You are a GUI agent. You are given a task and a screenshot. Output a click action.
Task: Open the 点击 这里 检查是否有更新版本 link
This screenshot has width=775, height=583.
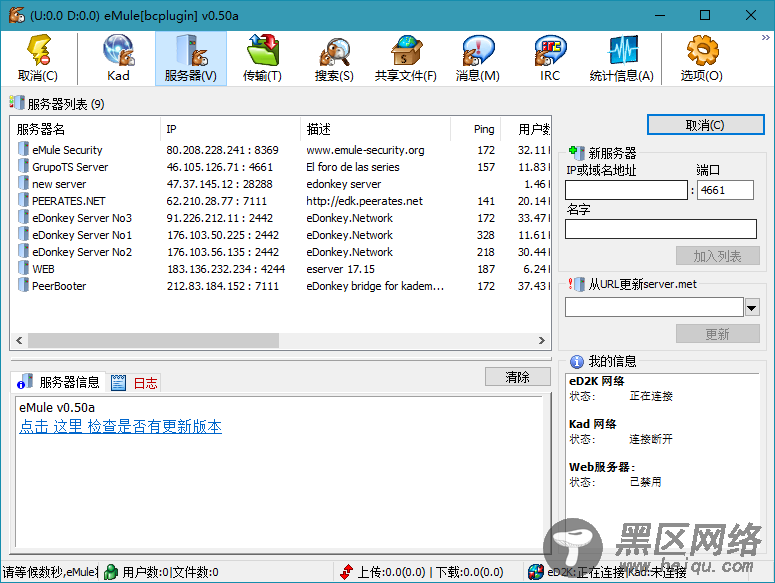[121, 427]
